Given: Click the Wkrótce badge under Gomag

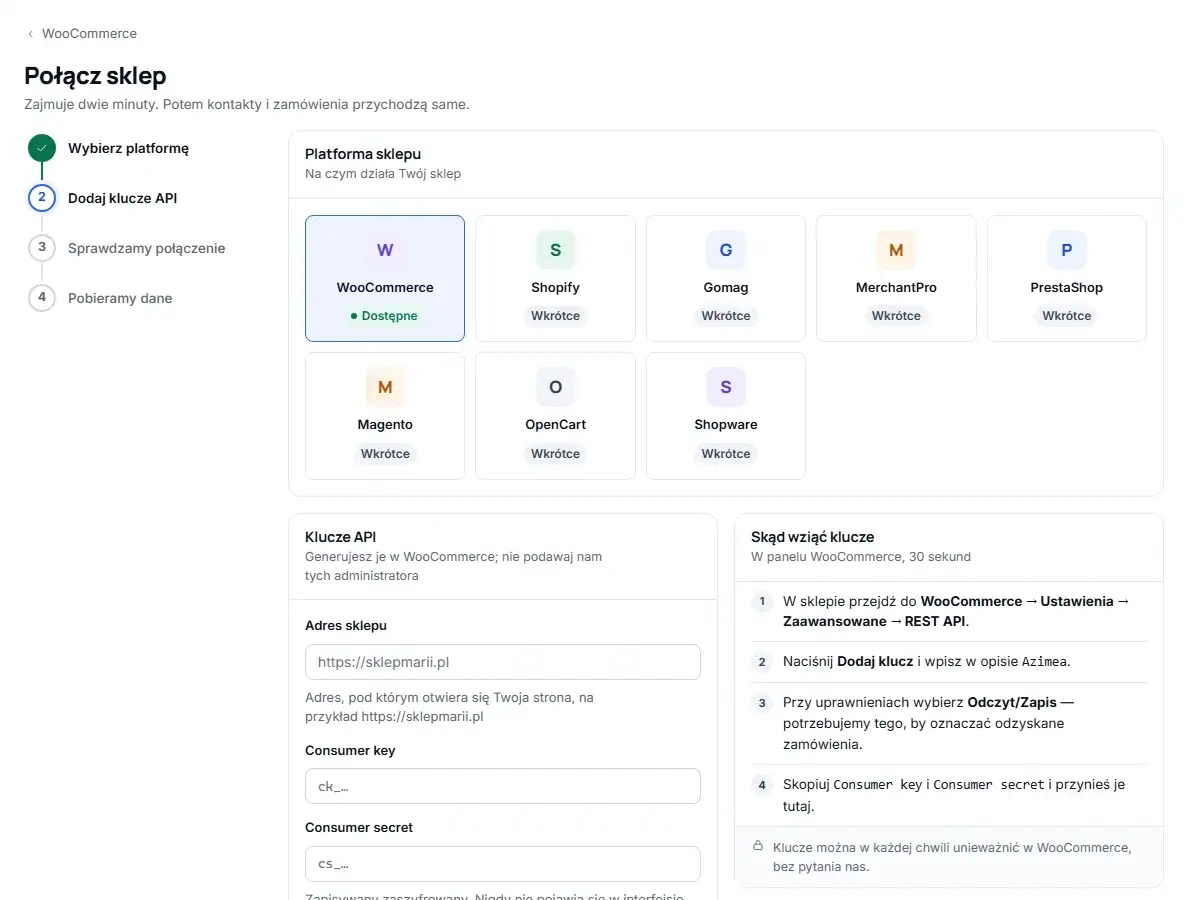Looking at the screenshot, I should click(726, 316).
